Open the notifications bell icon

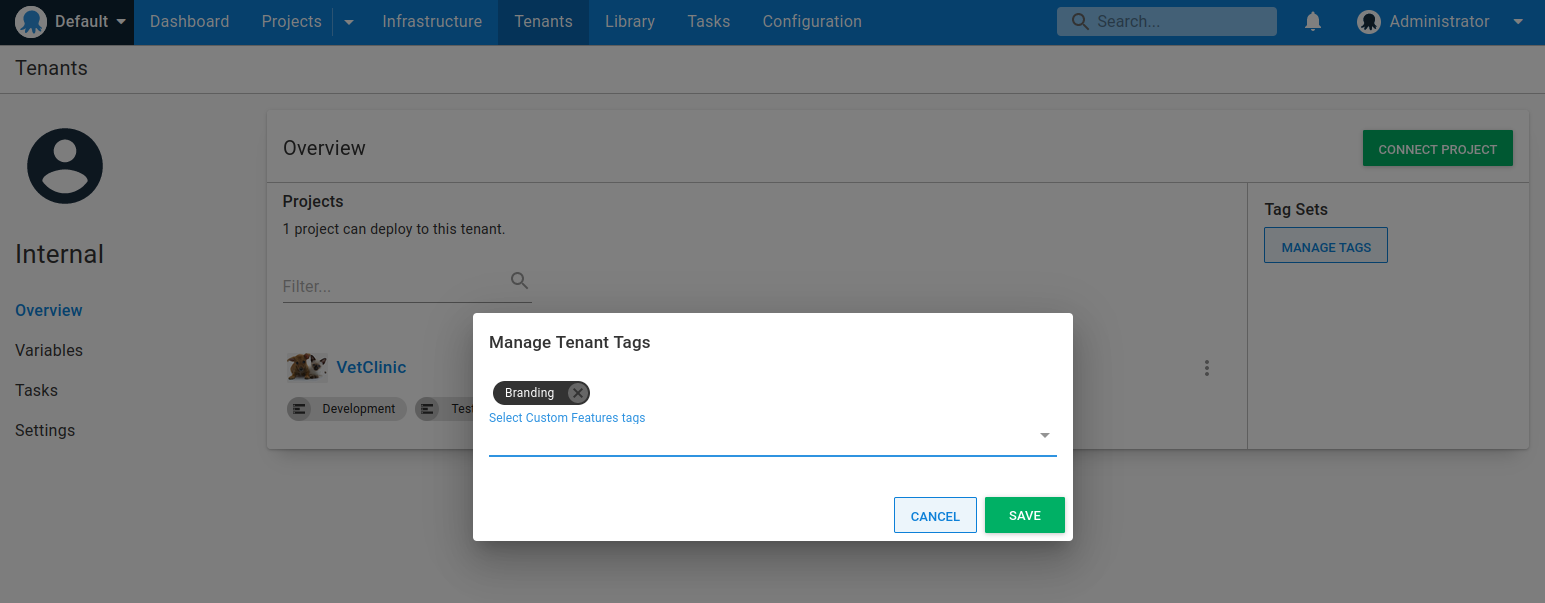(x=1313, y=22)
